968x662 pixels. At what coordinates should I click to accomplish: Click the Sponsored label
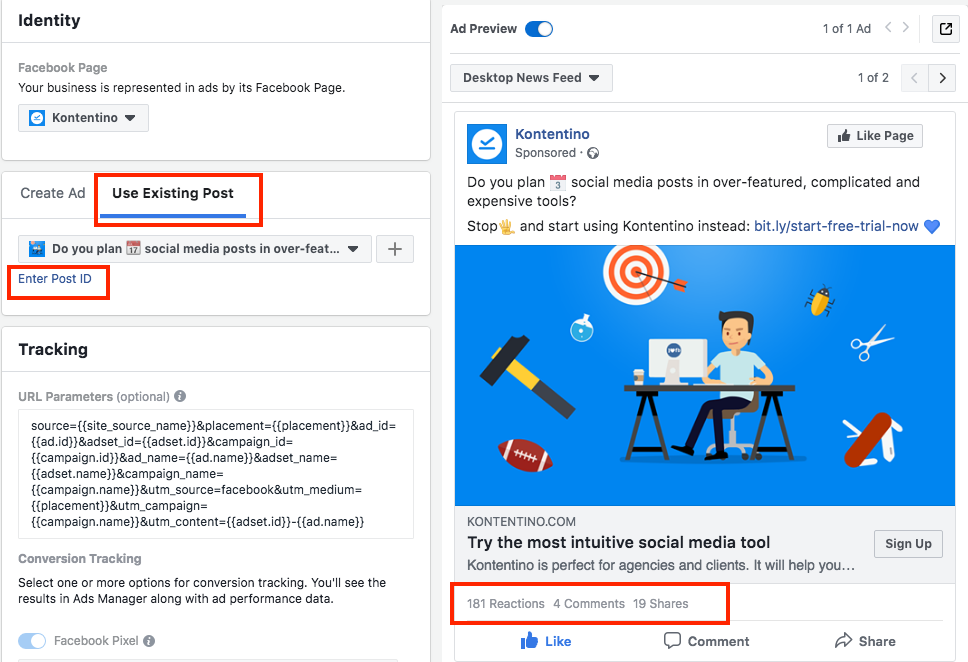pos(545,153)
